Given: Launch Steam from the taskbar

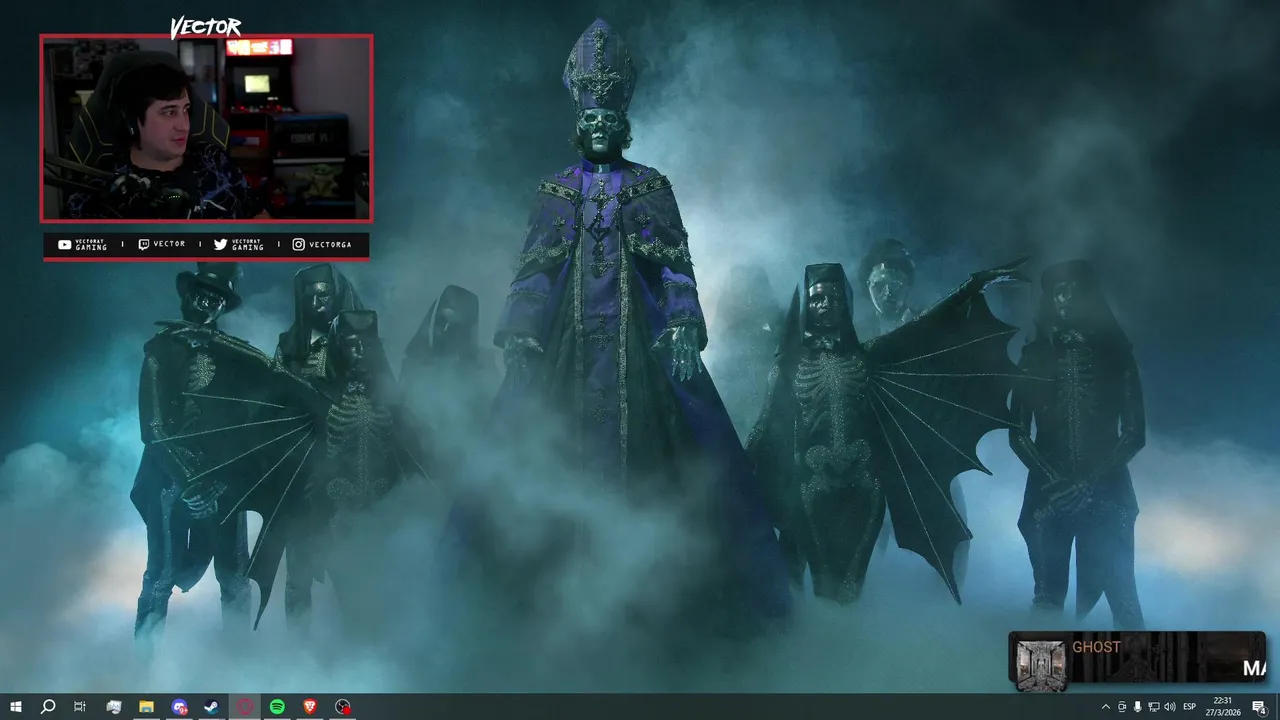Looking at the screenshot, I should [x=212, y=707].
